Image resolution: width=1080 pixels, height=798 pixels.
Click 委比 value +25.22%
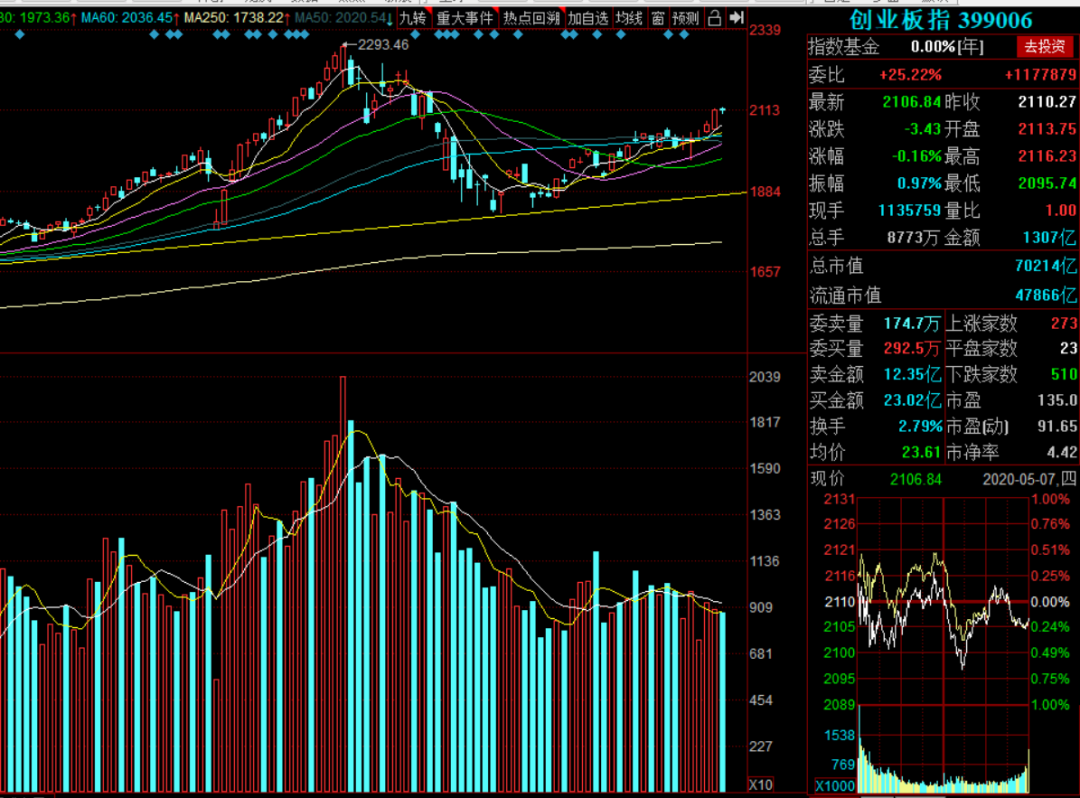pos(911,74)
